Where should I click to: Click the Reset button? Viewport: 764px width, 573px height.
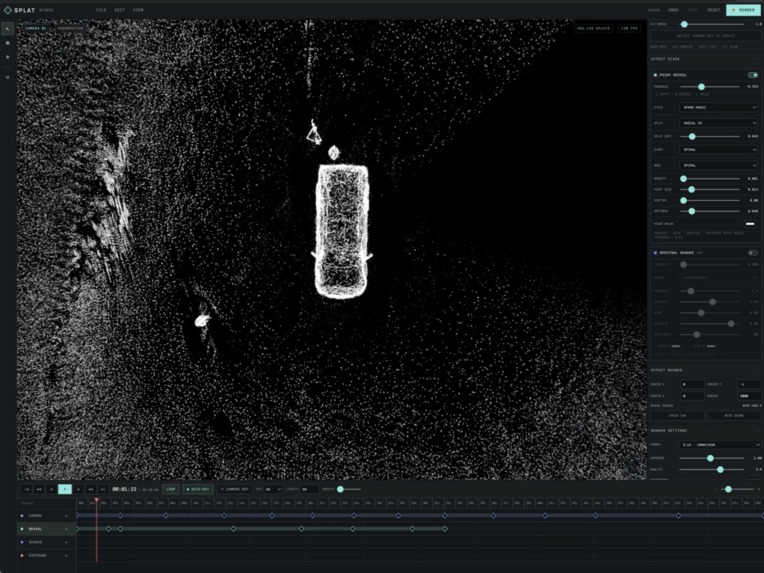coord(714,10)
